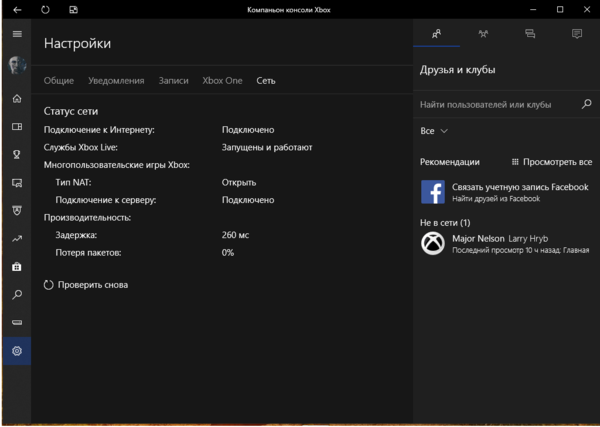Image resolution: width=600 pixels, height=427 pixels.
Task: Open the Xbox One settings tab
Action: (x=222, y=80)
